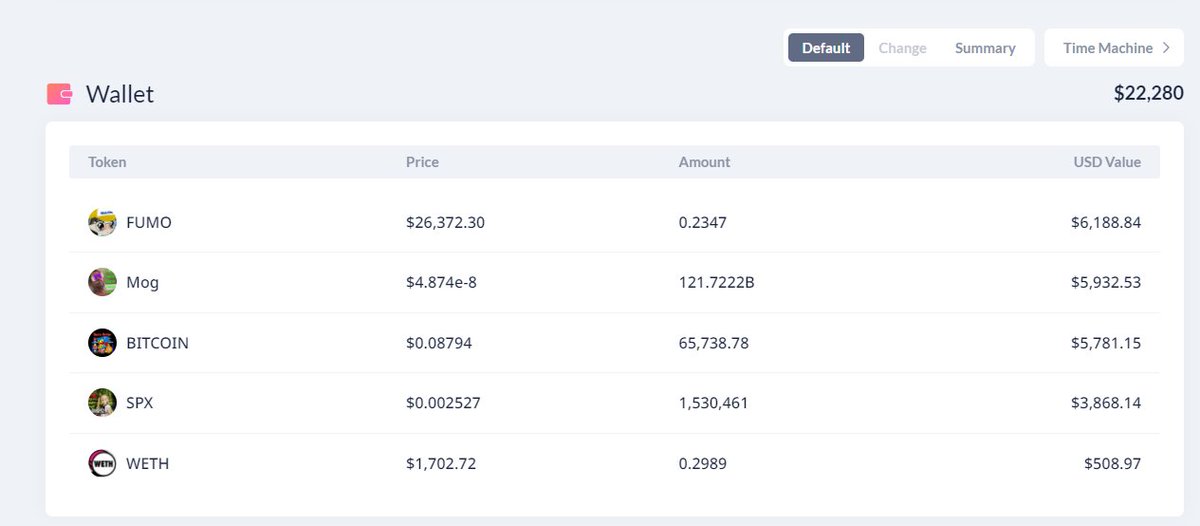Click the SPX token name

139,403
